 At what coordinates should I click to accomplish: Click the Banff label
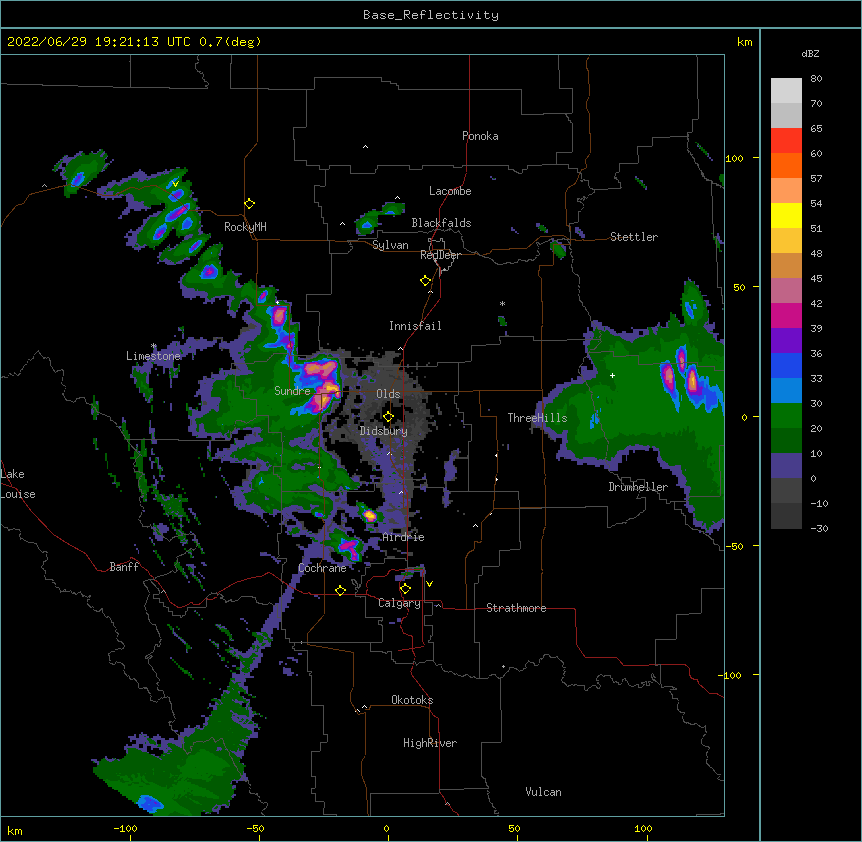(124, 567)
